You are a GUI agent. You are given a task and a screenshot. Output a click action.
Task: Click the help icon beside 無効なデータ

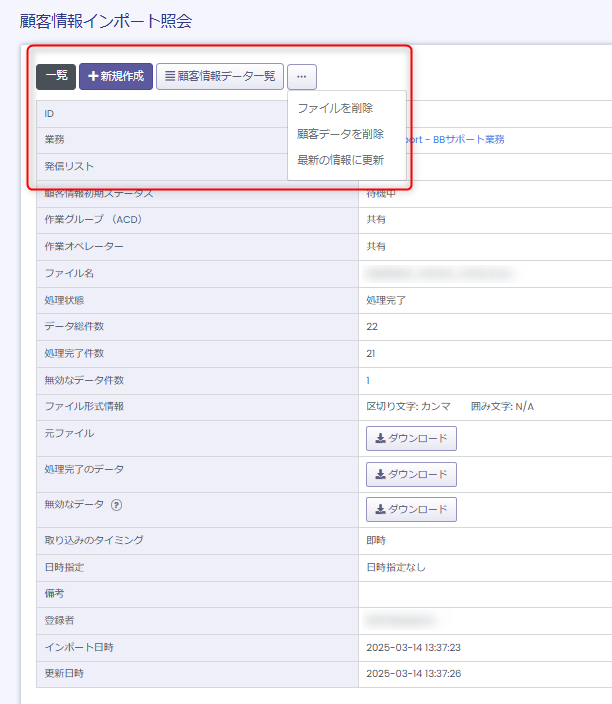[116, 505]
